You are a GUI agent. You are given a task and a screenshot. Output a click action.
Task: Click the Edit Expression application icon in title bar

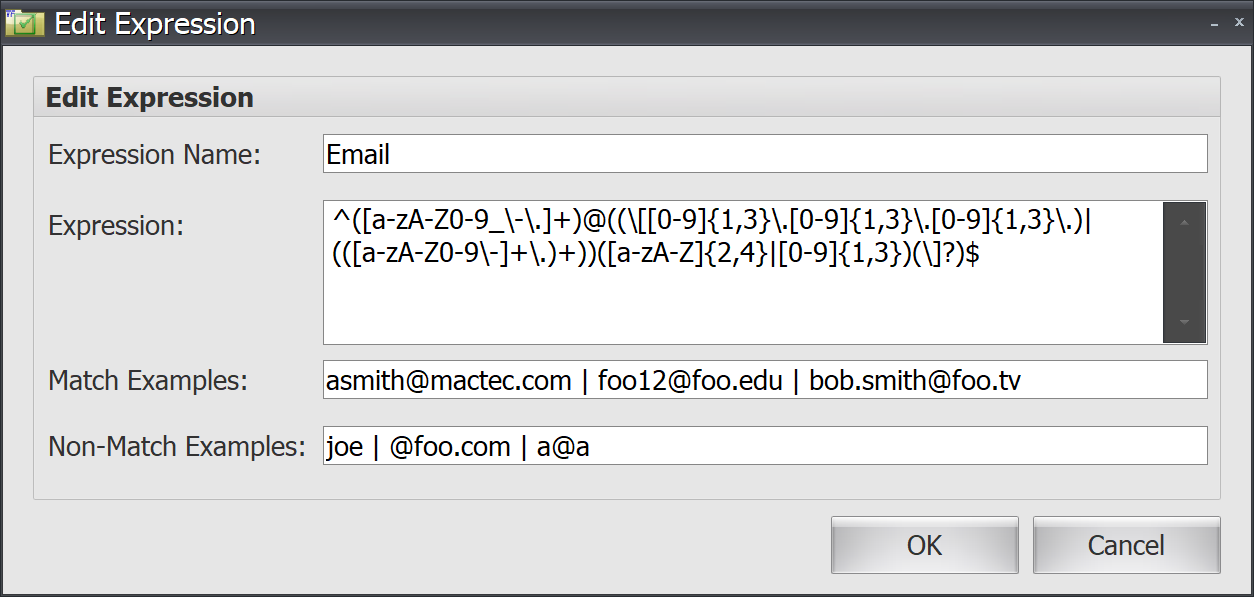pos(23,22)
